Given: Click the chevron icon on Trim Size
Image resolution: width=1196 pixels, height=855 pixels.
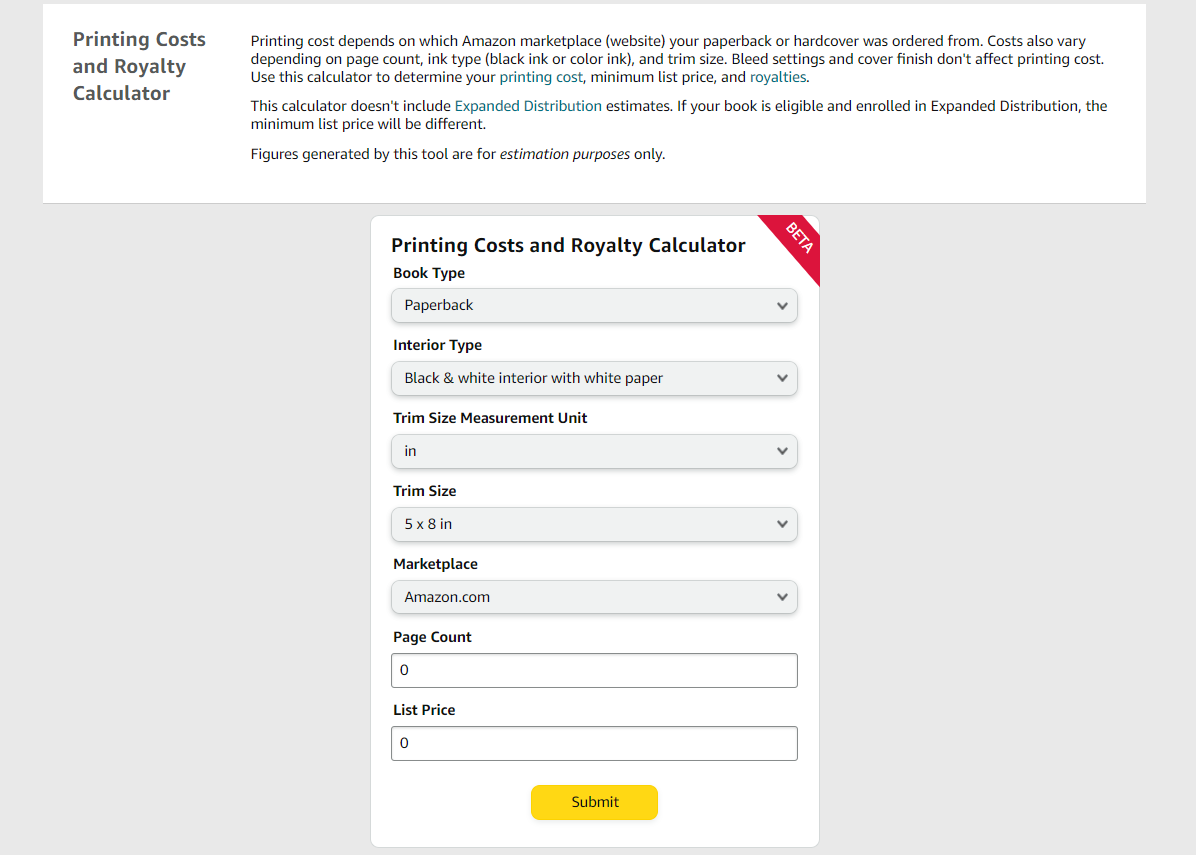Looking at the screenshot, I should [783, 524].
